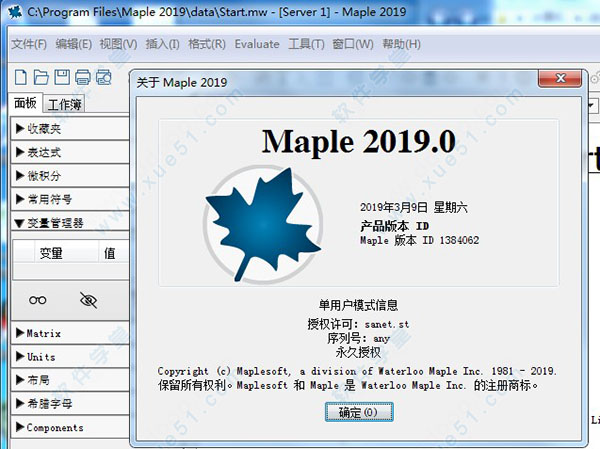Click the New document icon
The image size is (600, 449).
pyautogui.click(x=21, y=77)
